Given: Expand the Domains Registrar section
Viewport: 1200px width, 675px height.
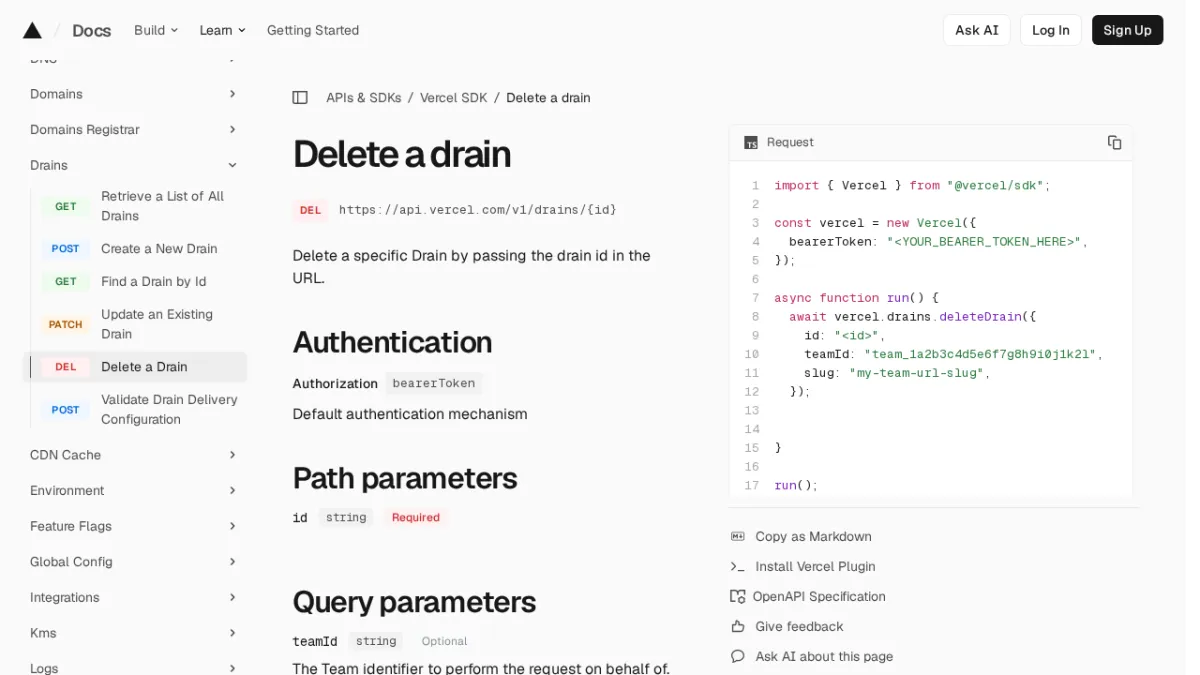Looking at the screenshot, I should [x=232, y=130].
